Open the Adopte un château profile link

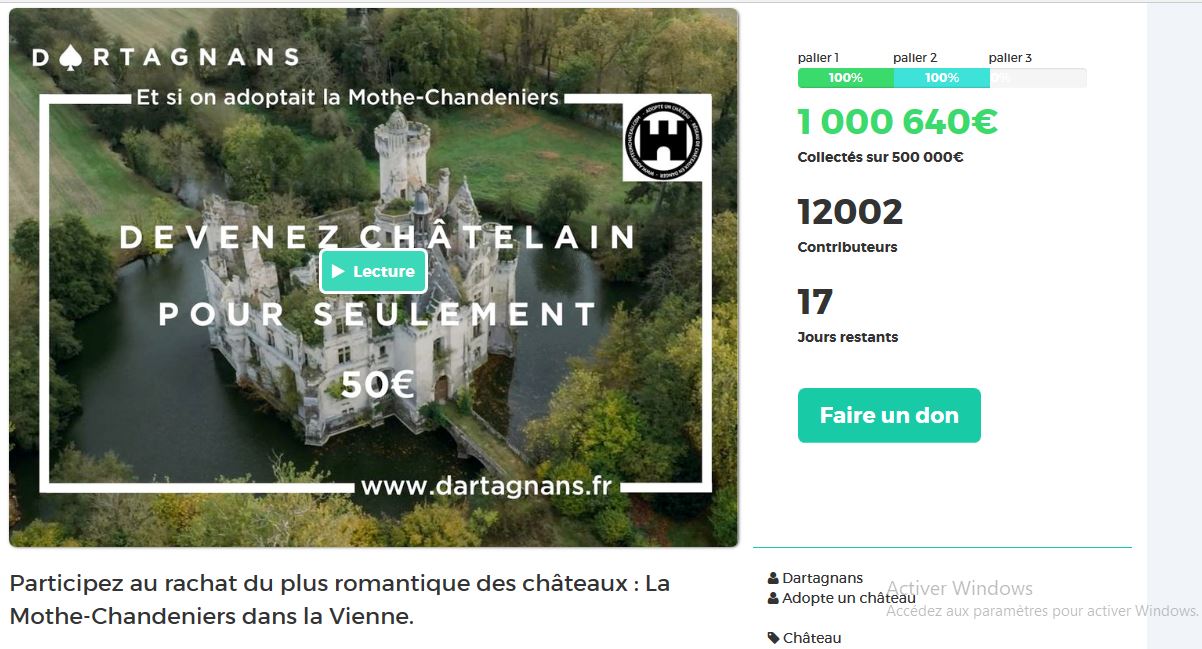[848, 598]
